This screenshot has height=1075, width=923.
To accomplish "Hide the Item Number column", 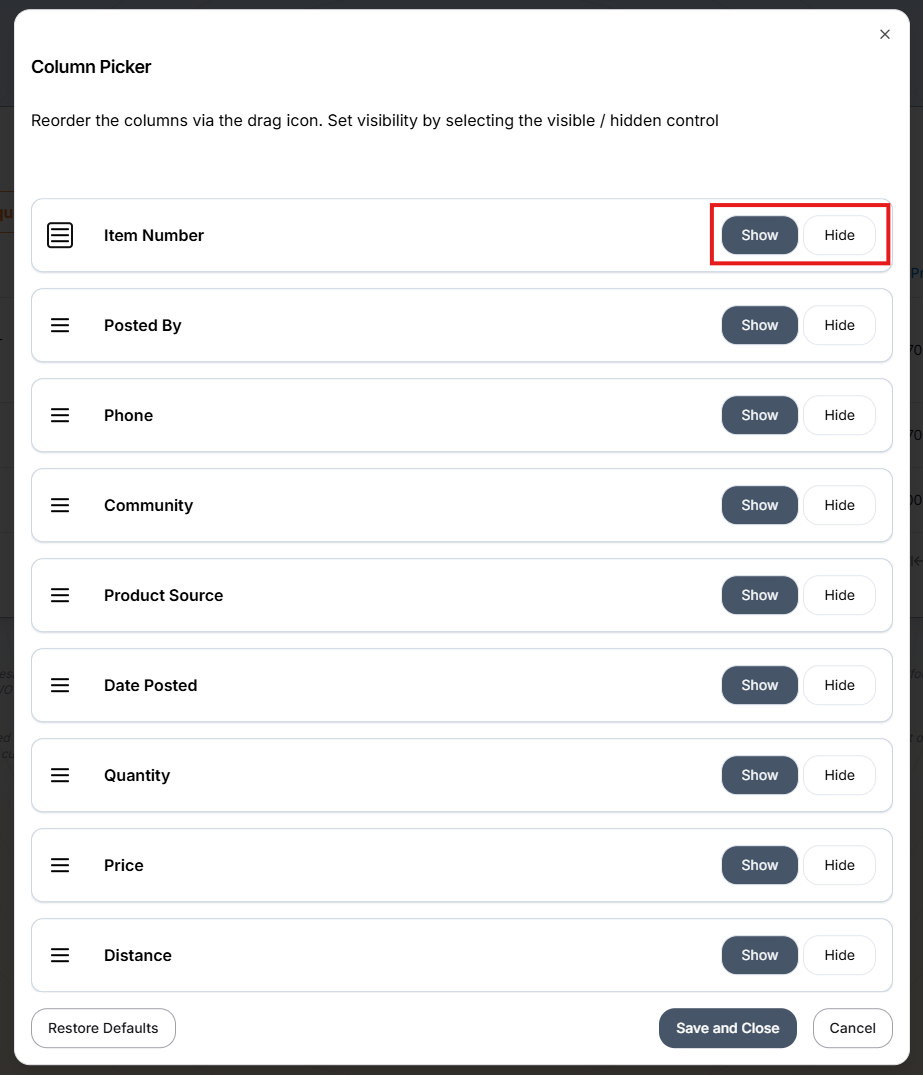I will (839, 235).
